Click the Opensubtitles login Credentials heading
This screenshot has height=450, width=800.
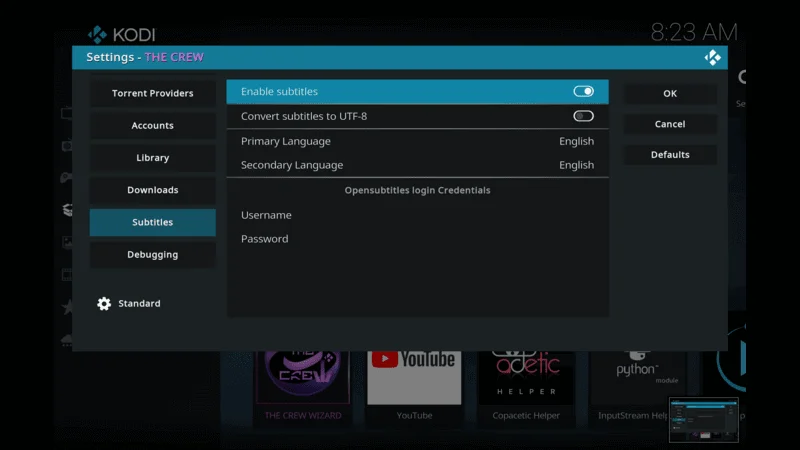click(x=417, y=190)
